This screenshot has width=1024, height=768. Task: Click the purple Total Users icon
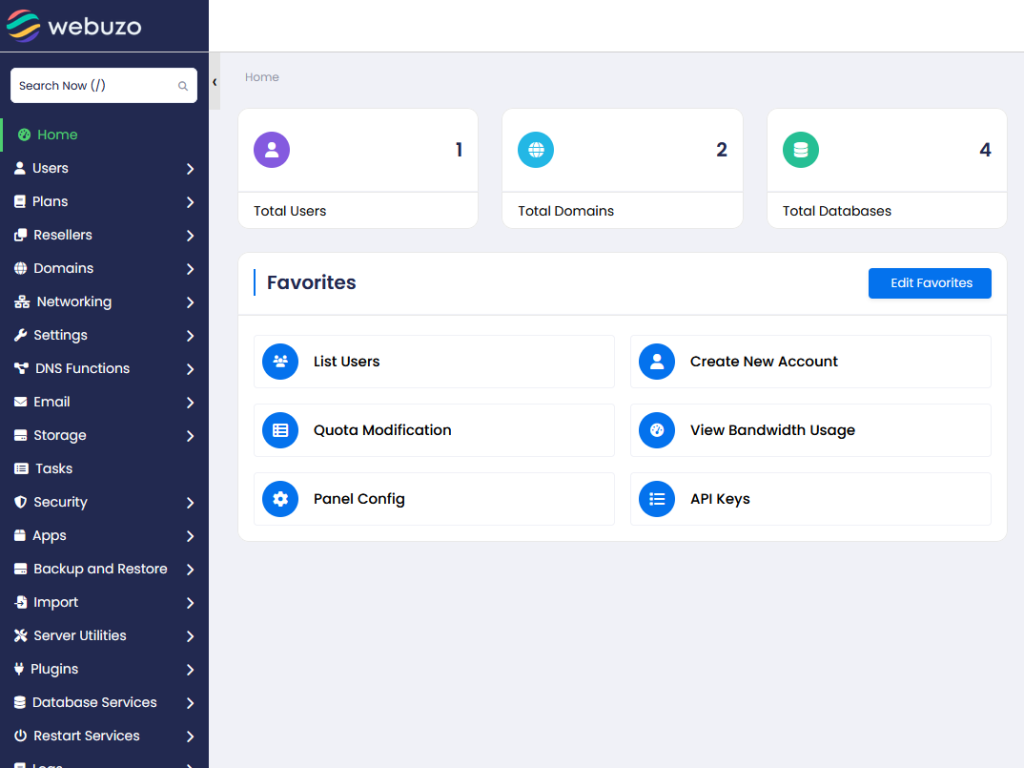coord(271,149)
